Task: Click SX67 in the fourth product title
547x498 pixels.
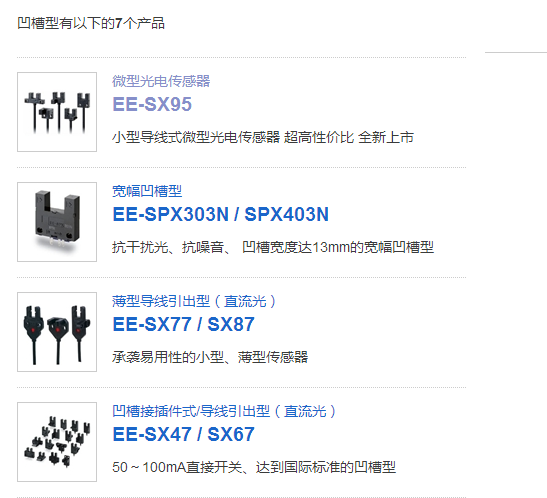Action: [231, 434]
